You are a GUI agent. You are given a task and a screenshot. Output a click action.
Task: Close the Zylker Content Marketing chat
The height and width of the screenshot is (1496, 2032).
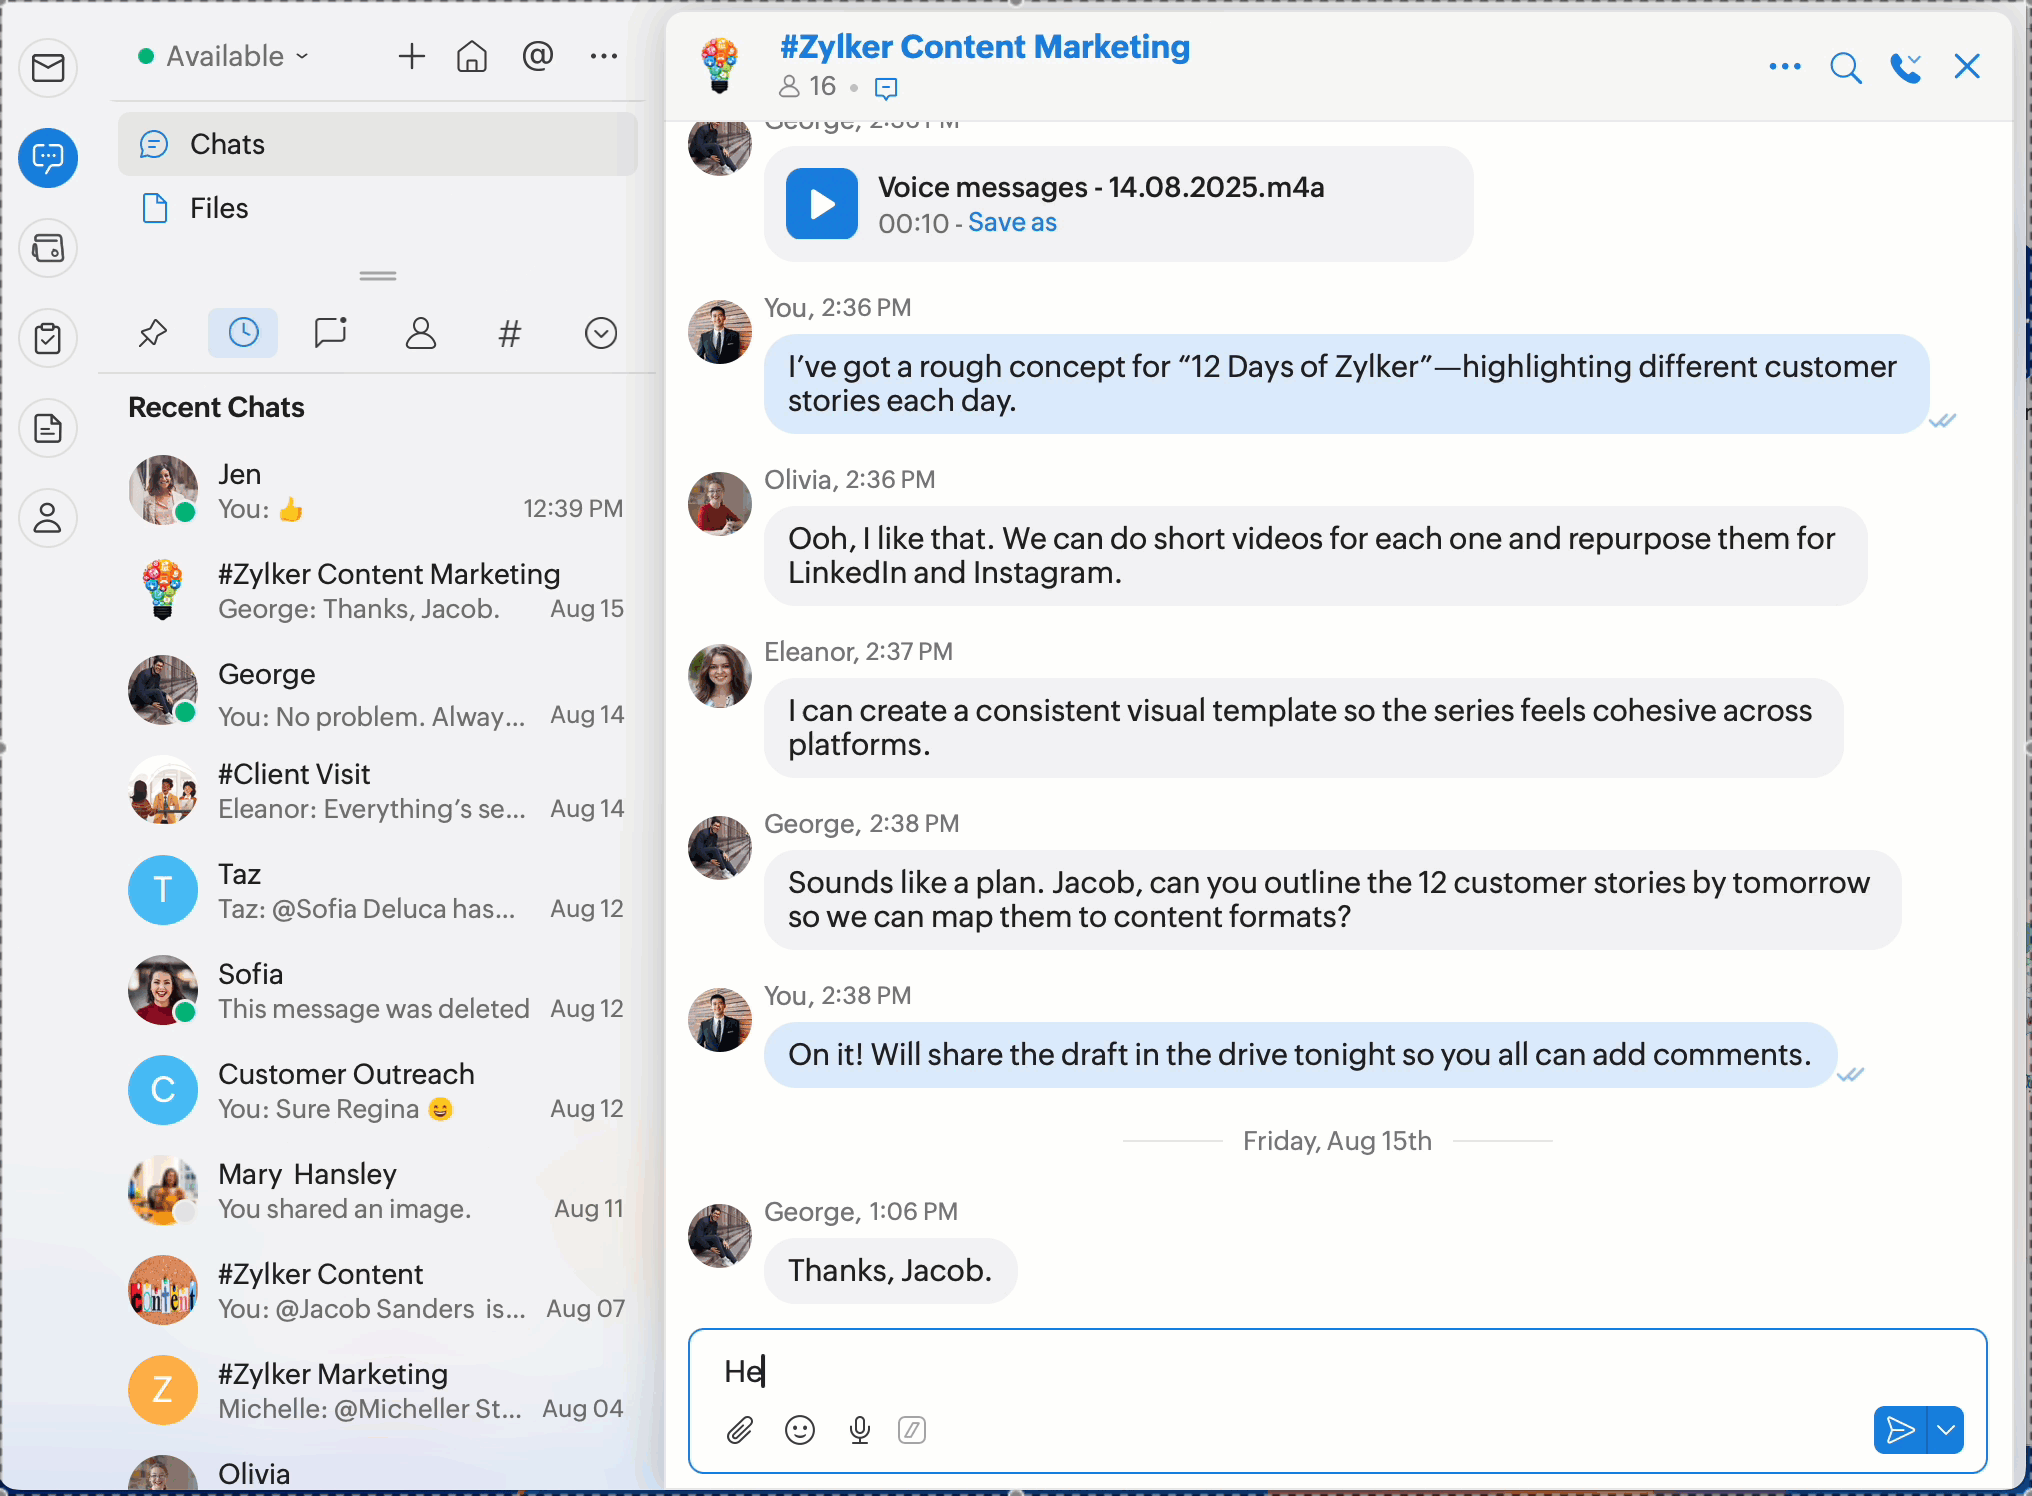[x=1967, y=67]
